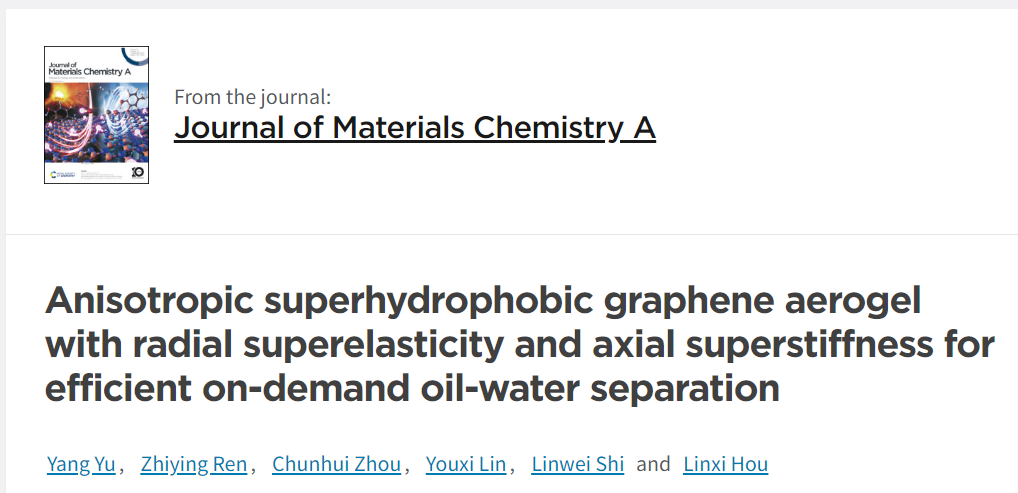Open Linwei Shi author link

[x=578, y=464]
